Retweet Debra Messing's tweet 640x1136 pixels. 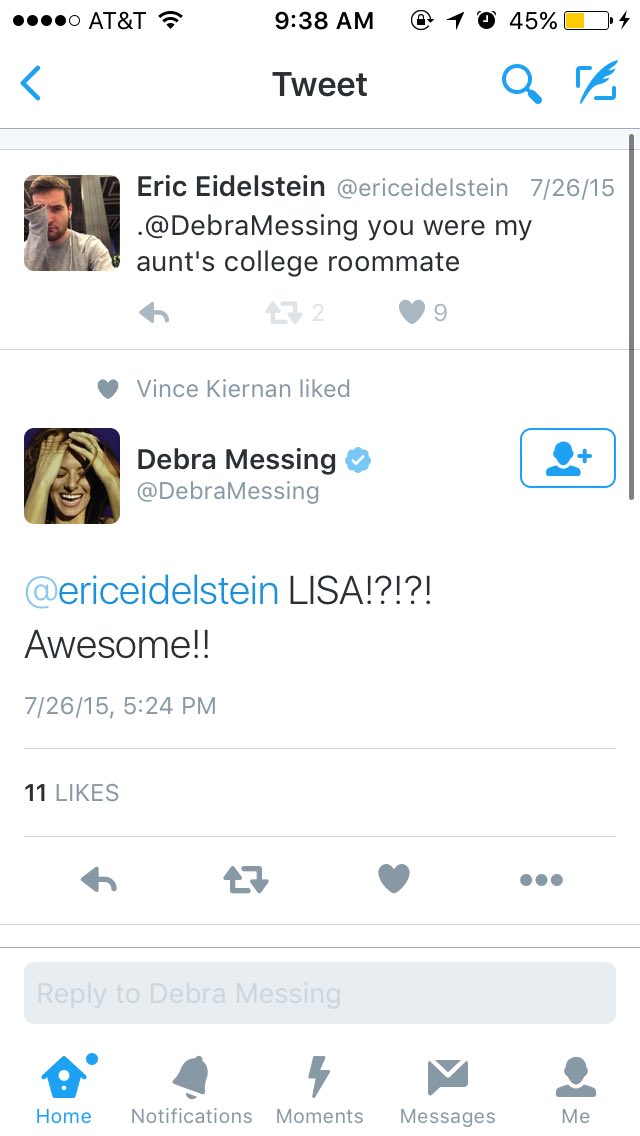pos(245,880)
